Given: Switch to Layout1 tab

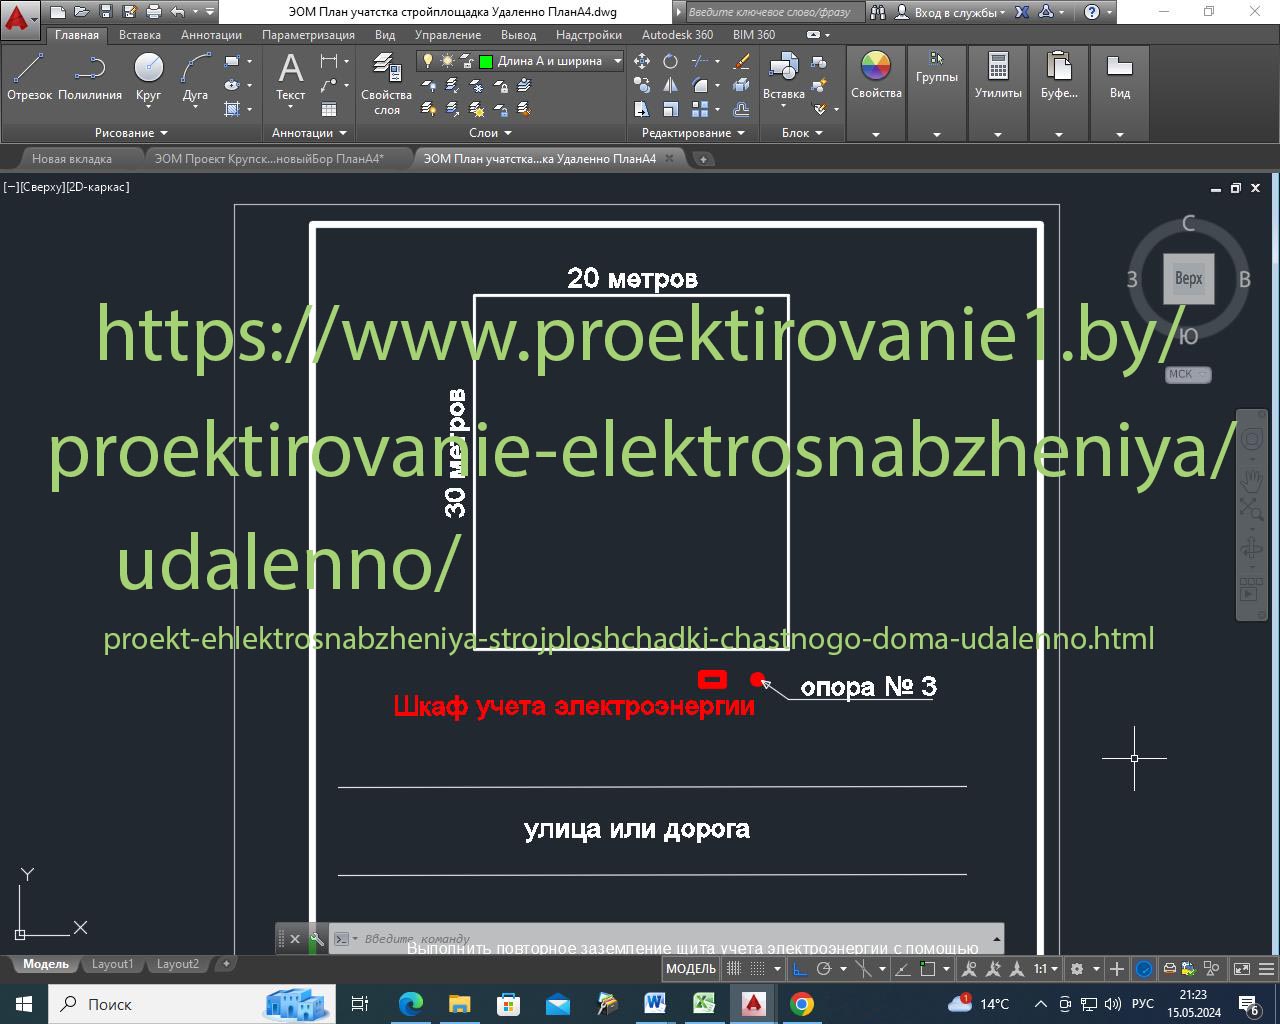Looking at the screenshot, I should click(x=112, y=964).
